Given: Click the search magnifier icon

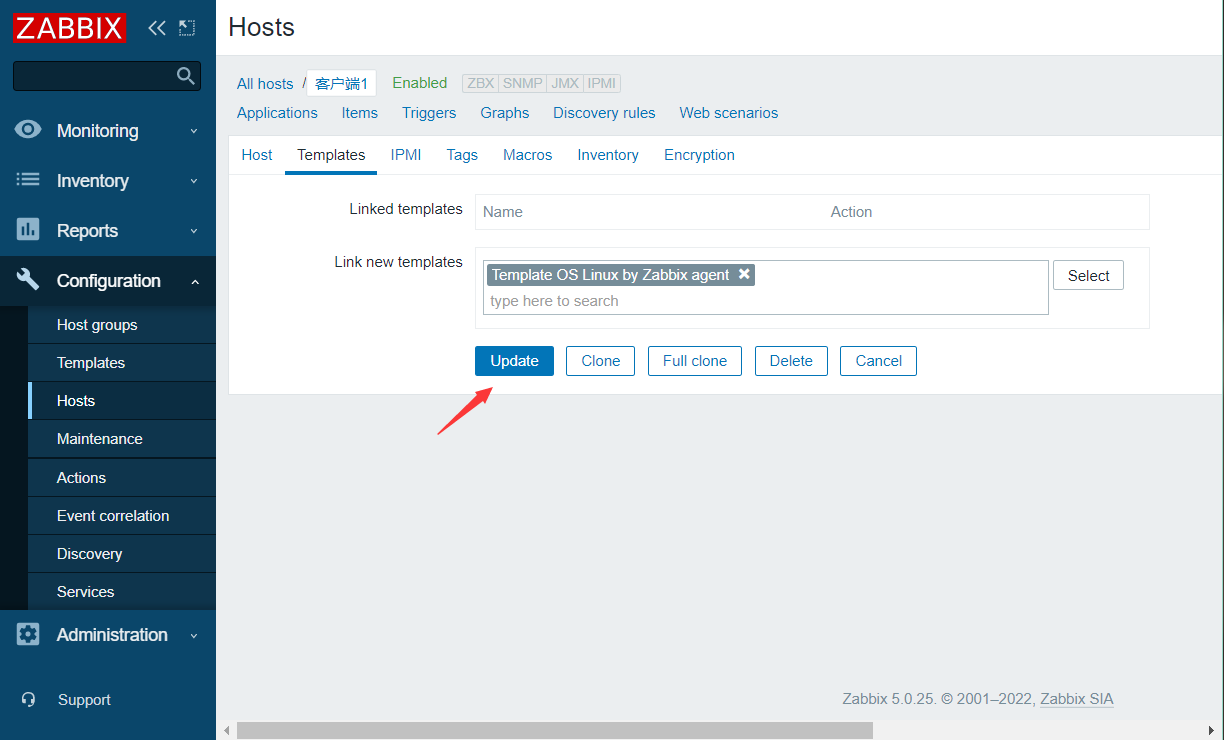Looking at the screenshot, I should click(185, 76).
